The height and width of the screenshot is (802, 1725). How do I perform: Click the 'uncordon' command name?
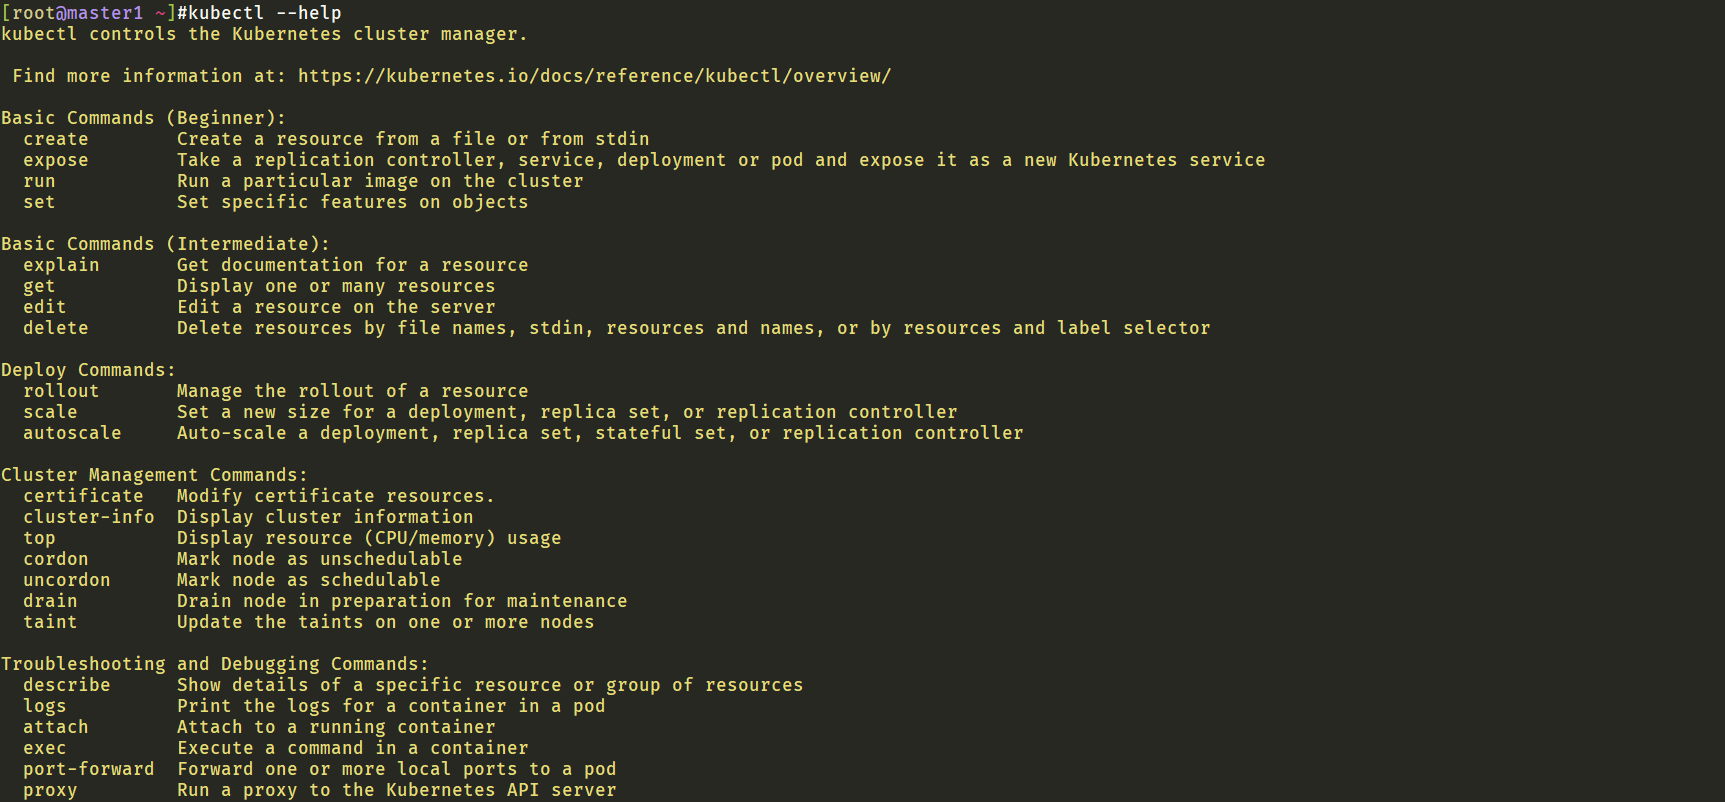pos(67,580)
